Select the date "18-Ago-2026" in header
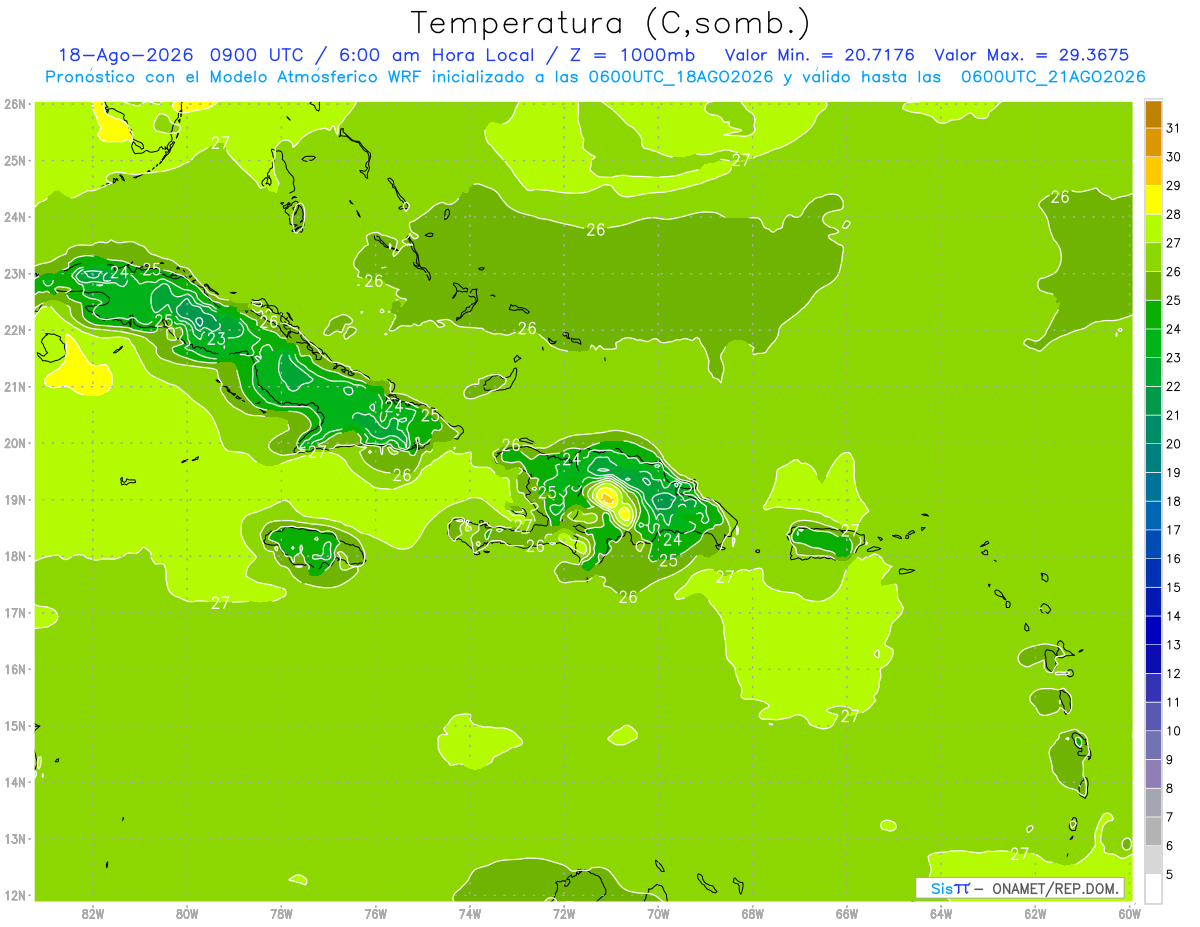The width and height of the screenshot is (1200, 927). (125, 55)
